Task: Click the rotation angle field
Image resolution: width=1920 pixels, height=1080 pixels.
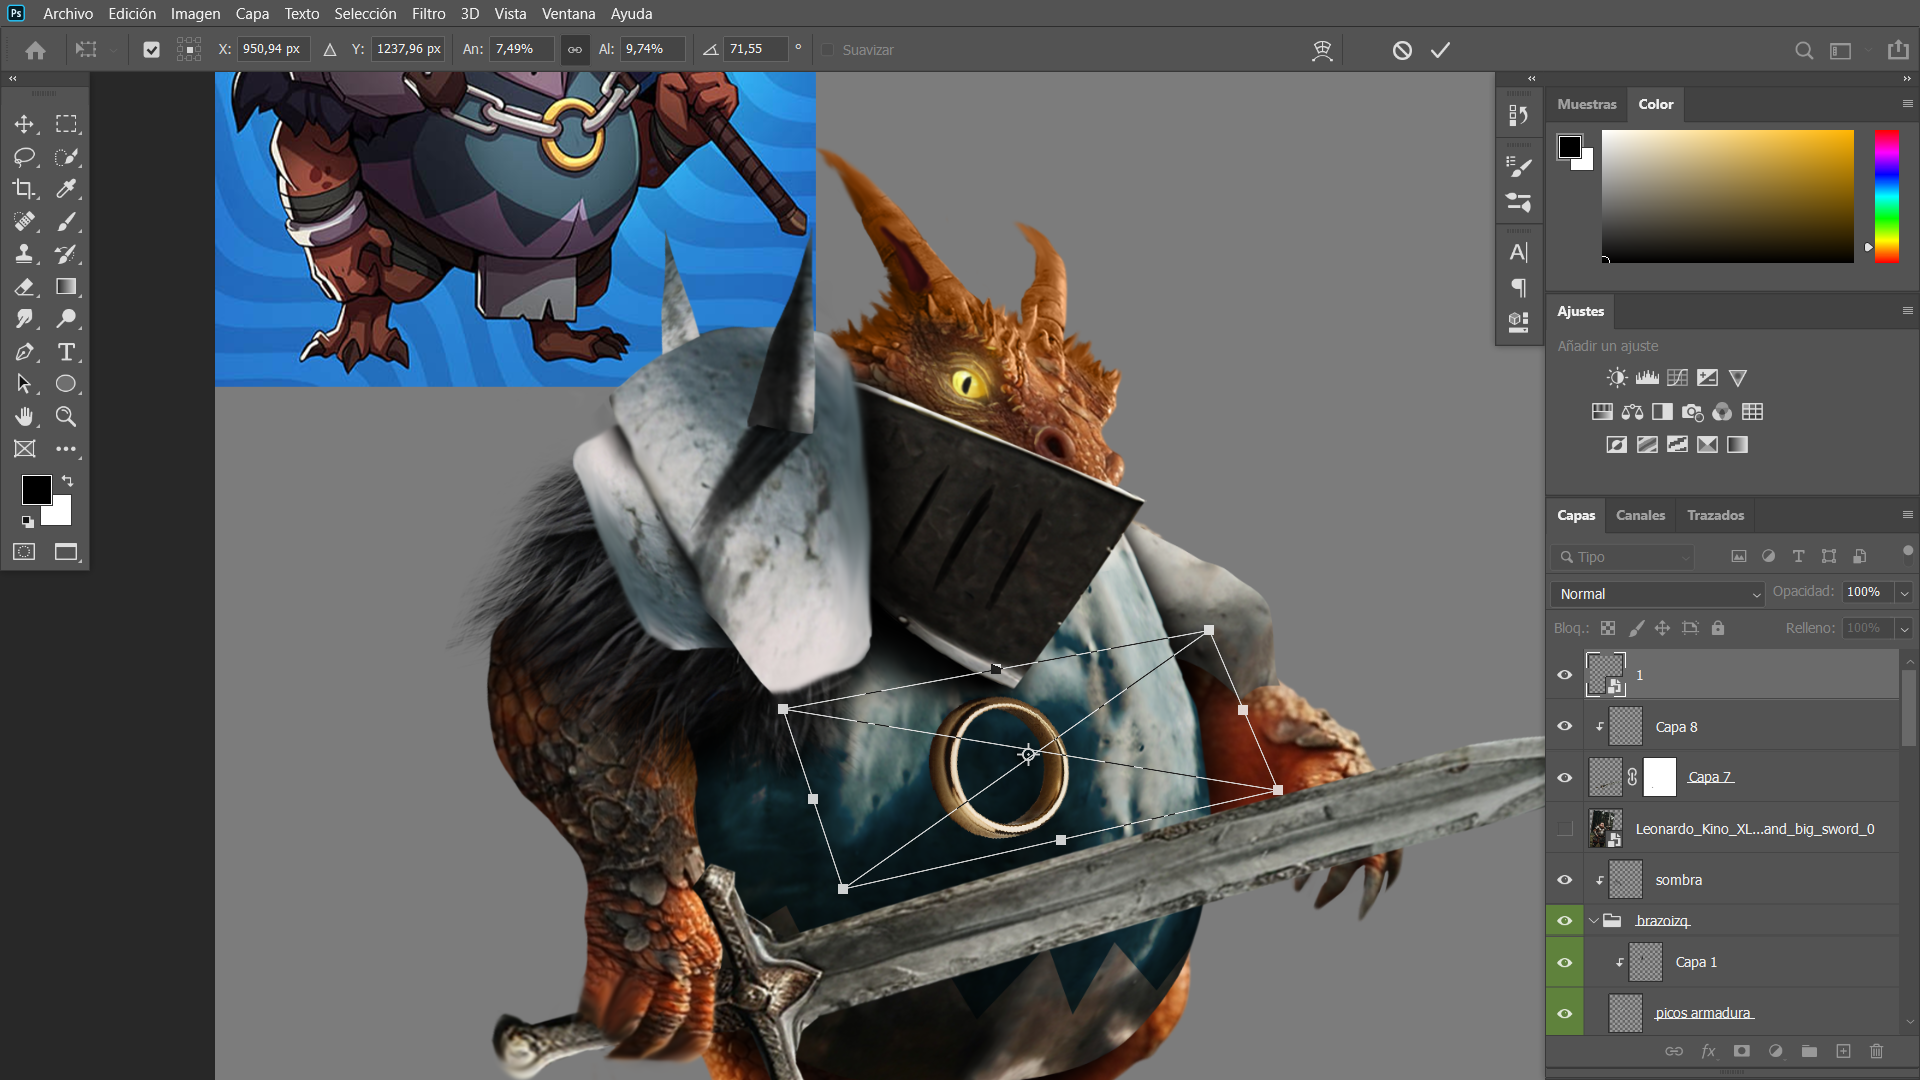Action: [x=756, y=49]
